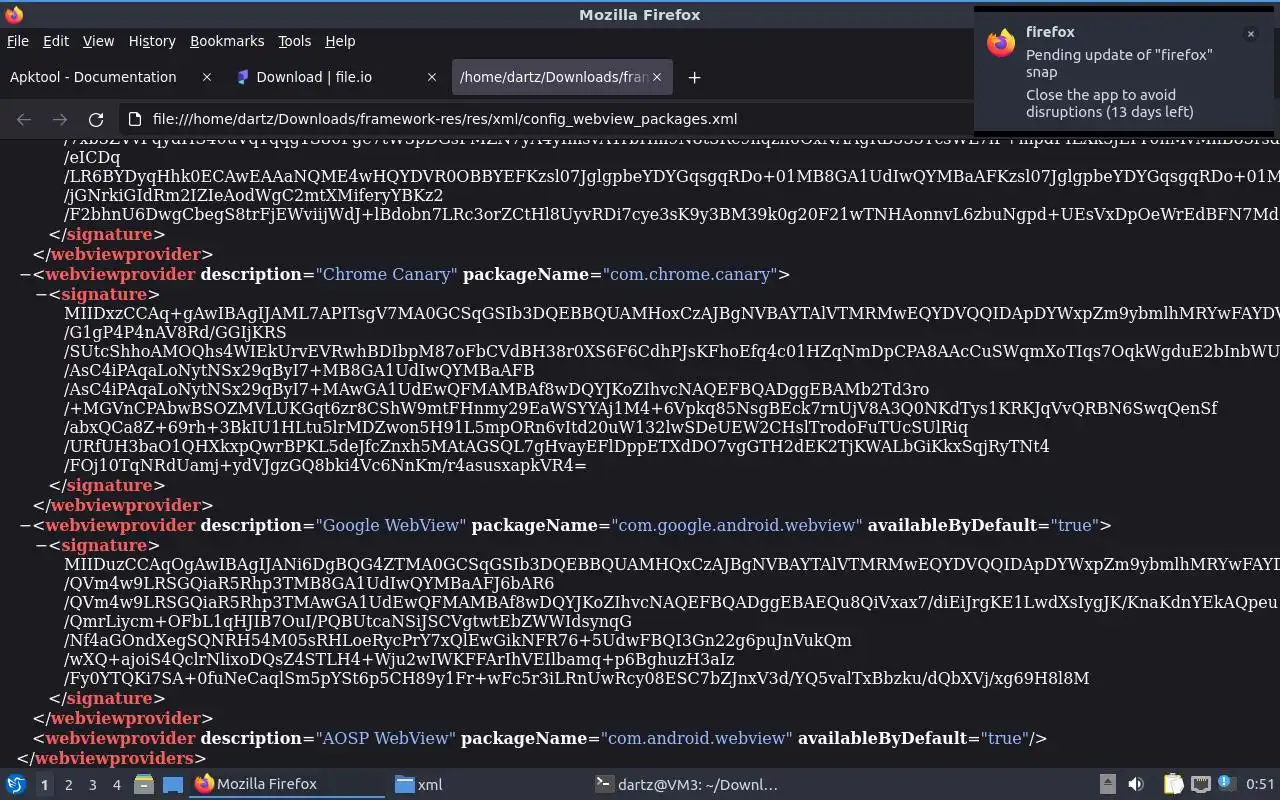Click the update notifier tray icon

(1226, 783)
